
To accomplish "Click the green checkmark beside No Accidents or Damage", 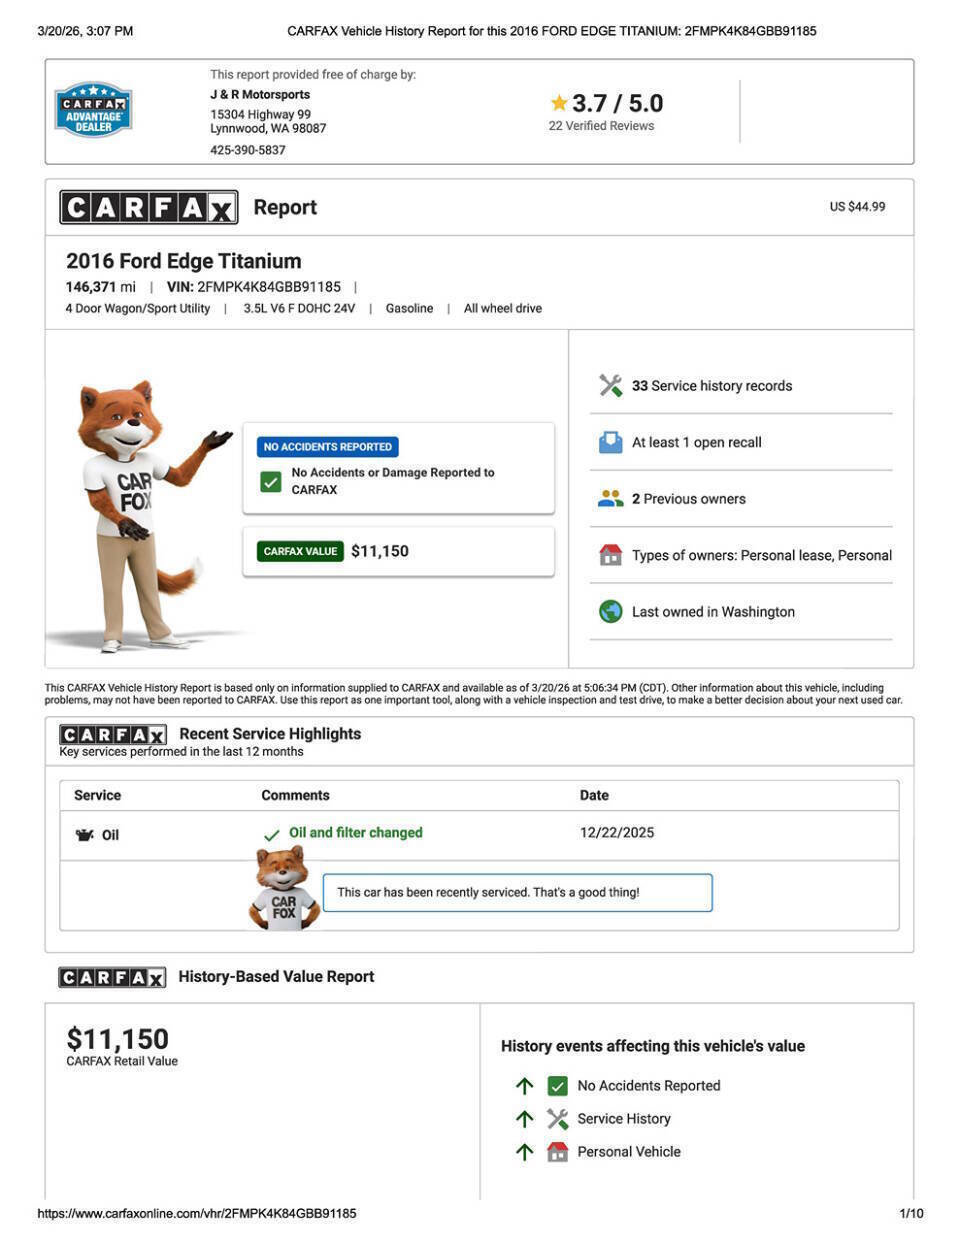I will (271, 481).
